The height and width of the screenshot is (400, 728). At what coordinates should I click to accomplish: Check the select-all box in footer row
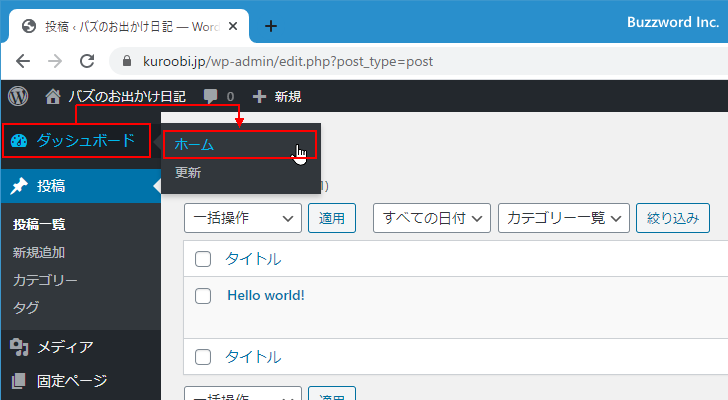point(203,357)
